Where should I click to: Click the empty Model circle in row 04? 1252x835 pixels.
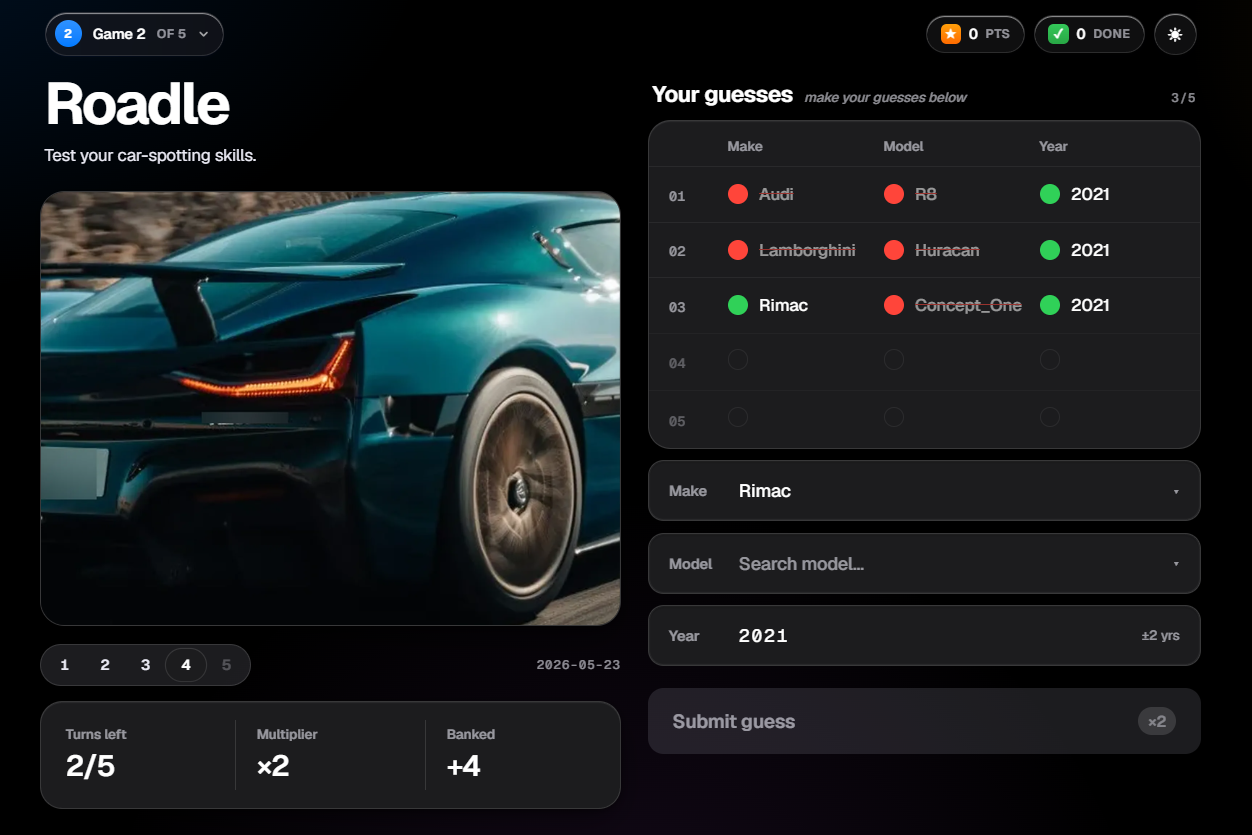(894, 360)
